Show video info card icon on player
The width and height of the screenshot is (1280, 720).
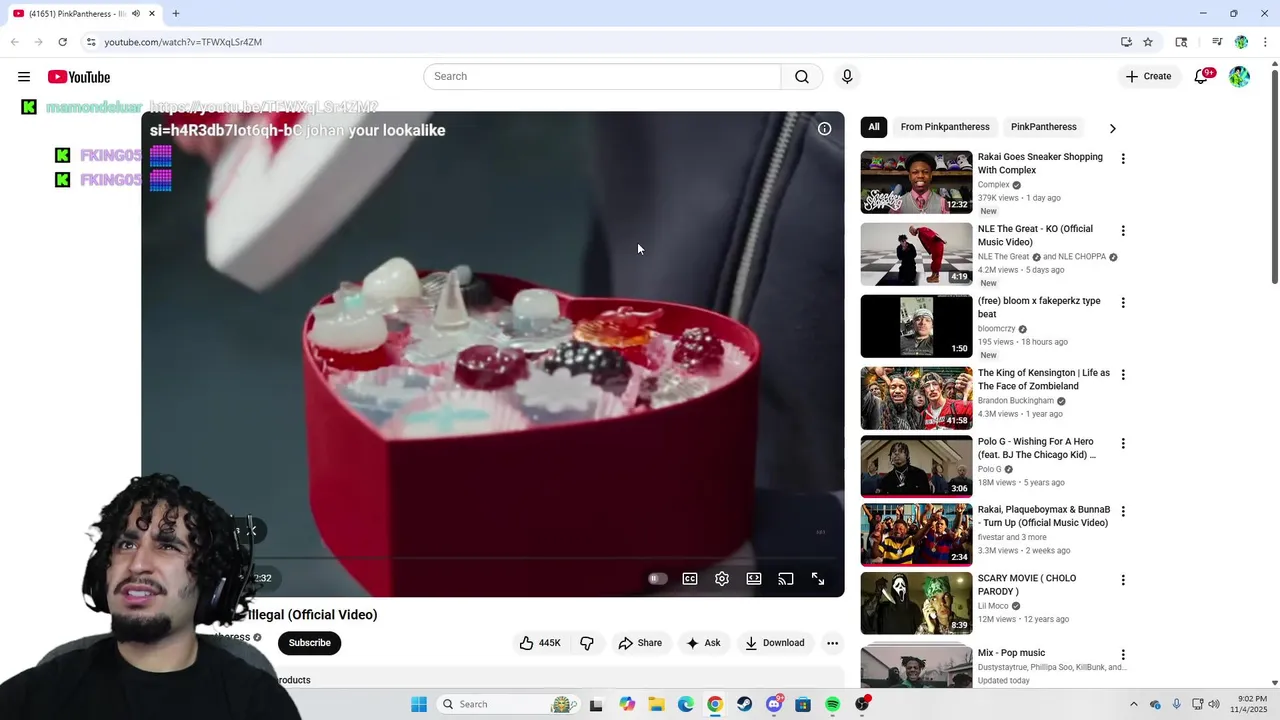coord(824,129)
